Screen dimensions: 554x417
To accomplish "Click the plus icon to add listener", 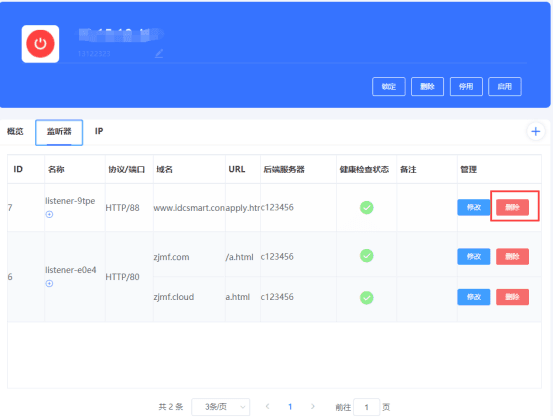I will [x=536, y=131].
